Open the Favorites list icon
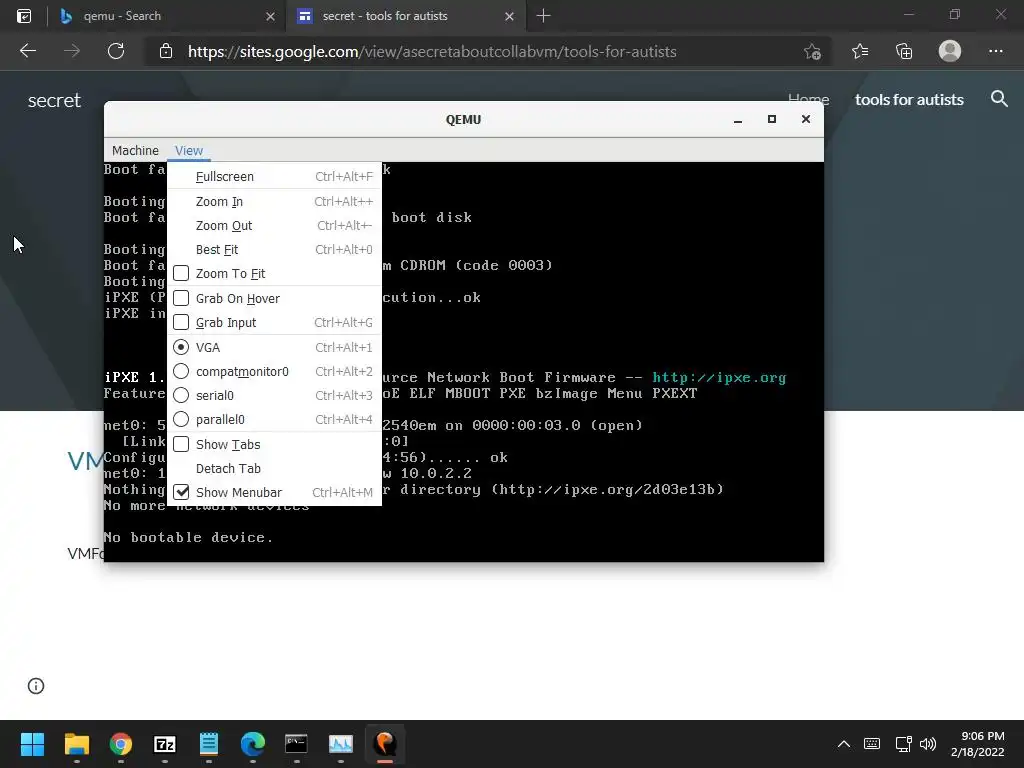 pyautogui.click(x=860, y=51)
